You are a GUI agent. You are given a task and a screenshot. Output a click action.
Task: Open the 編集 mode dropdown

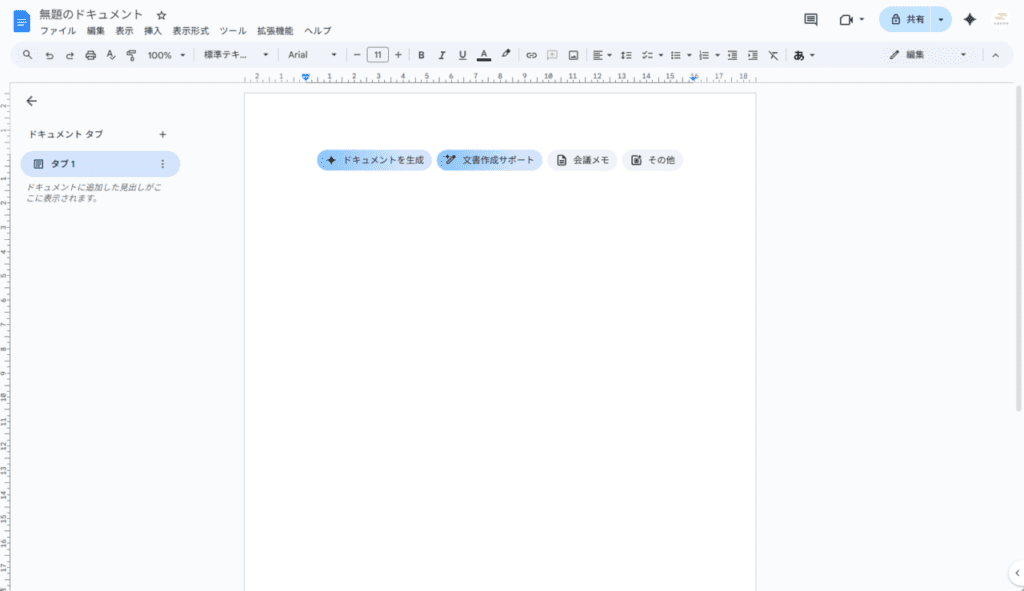point(928,55)
